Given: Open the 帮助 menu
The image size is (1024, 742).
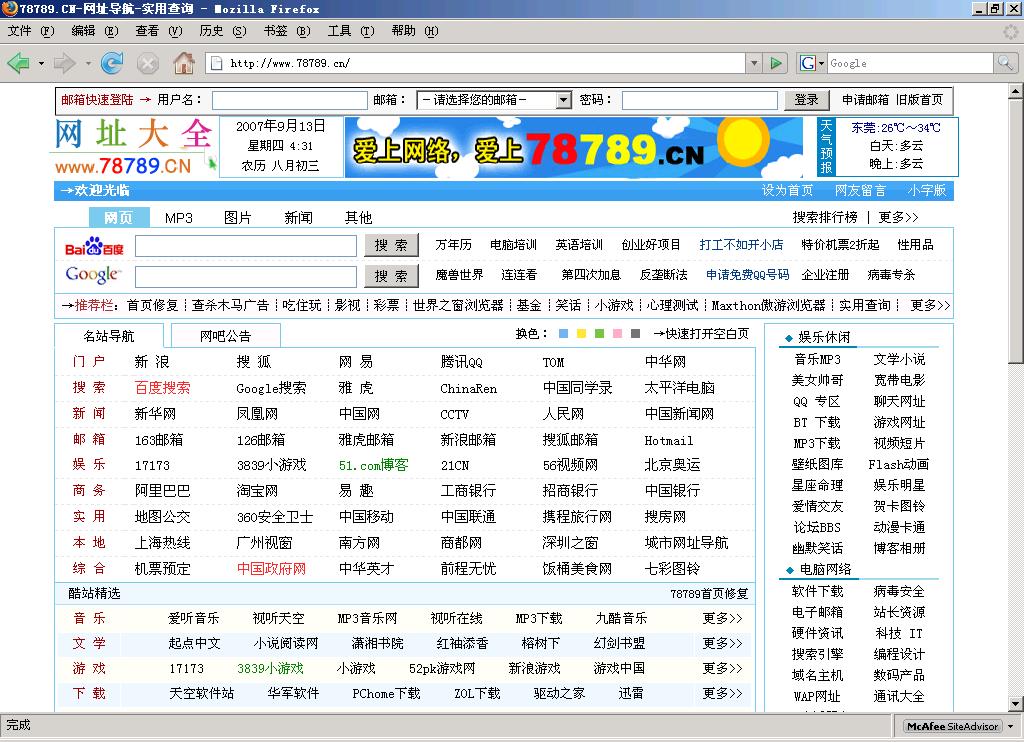Looking at the screenshot, I should click(415, 31).
